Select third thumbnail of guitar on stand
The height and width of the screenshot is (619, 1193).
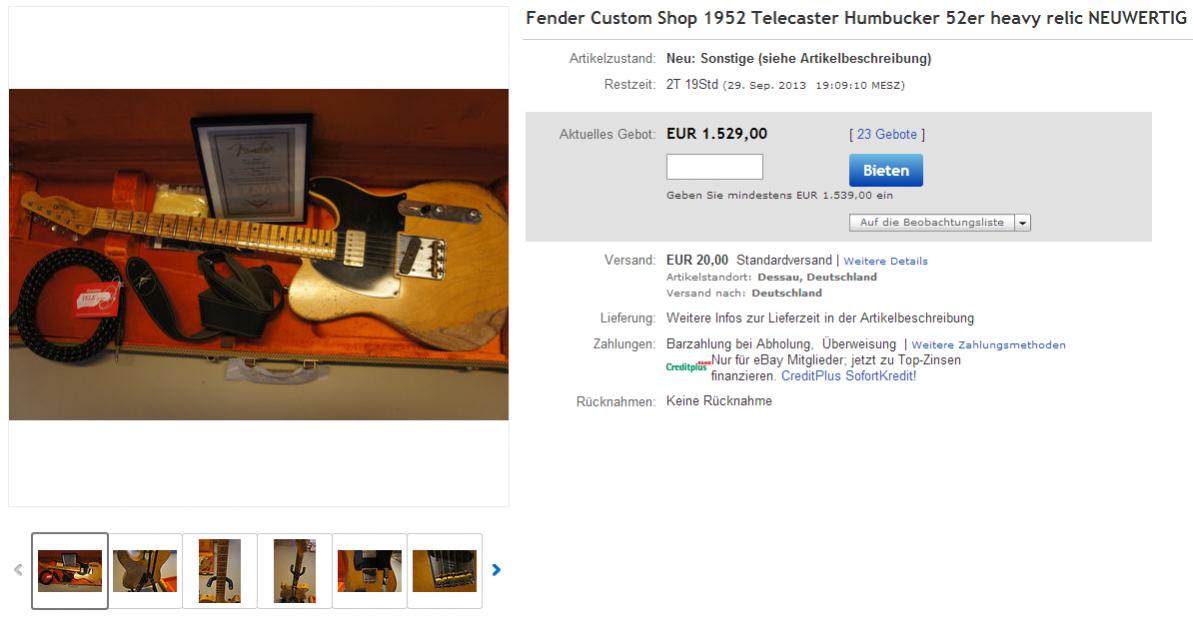coord(219,571)
